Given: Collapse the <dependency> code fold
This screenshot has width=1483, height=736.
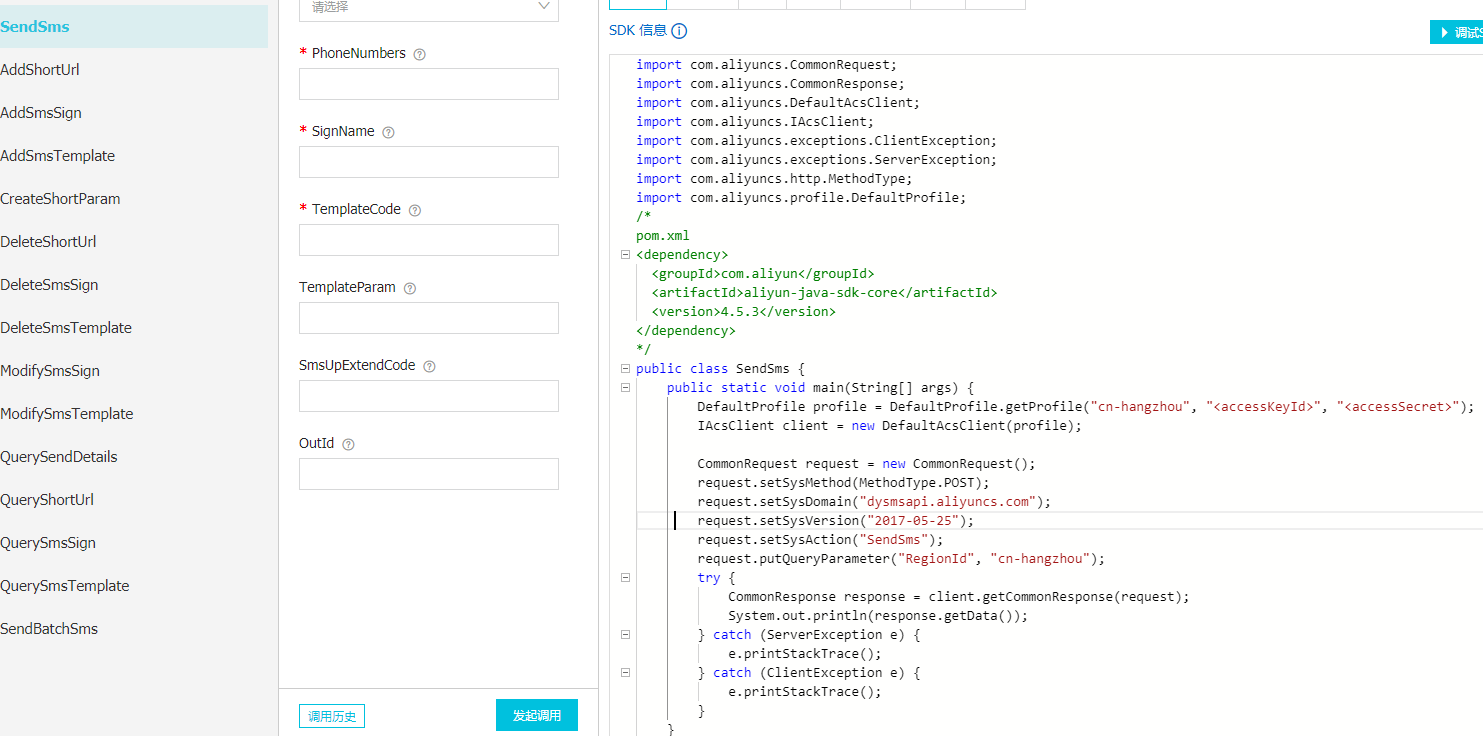Looking at the screenshot, I should pos(625,255).
